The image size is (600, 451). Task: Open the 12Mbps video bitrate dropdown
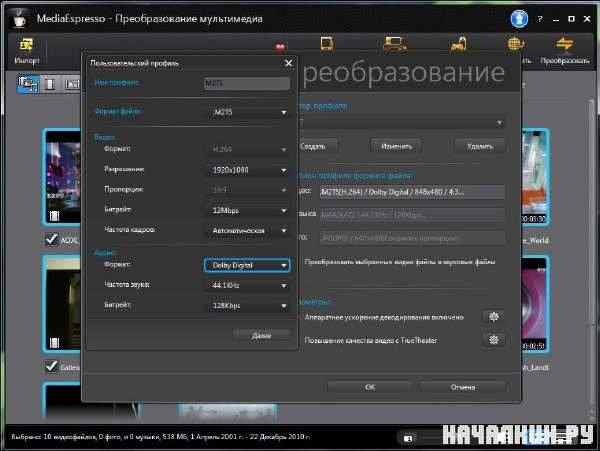248,210
